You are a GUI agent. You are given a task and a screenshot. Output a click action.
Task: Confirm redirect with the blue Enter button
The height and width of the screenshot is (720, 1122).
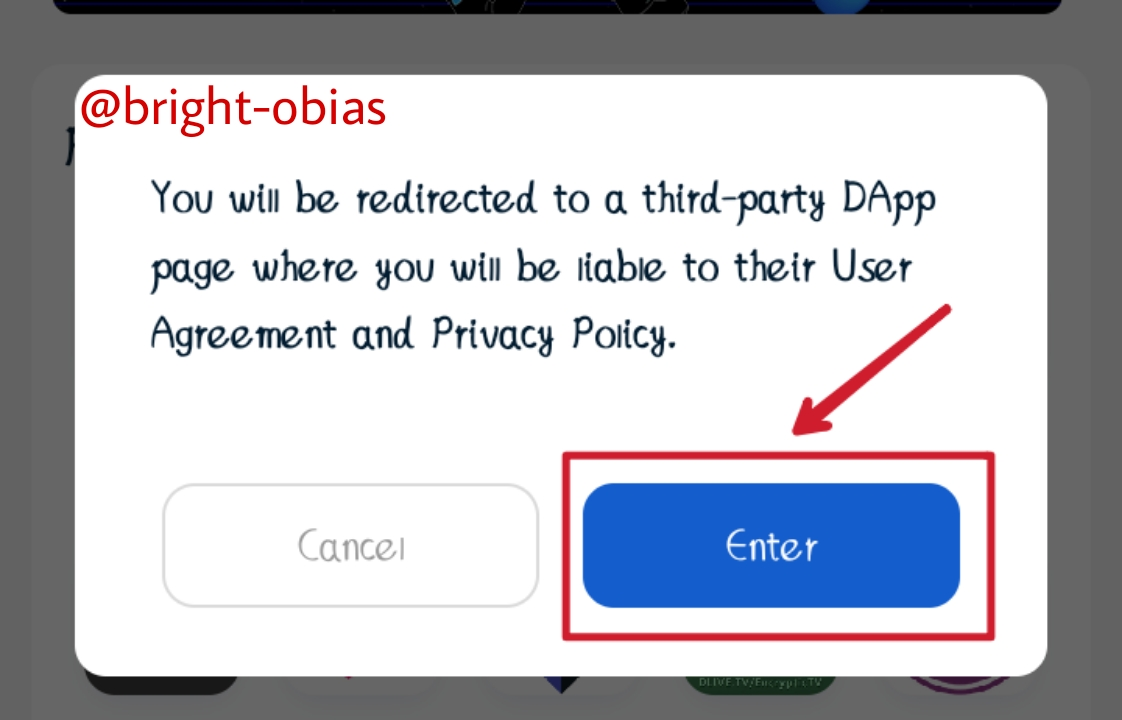point(771,545)
